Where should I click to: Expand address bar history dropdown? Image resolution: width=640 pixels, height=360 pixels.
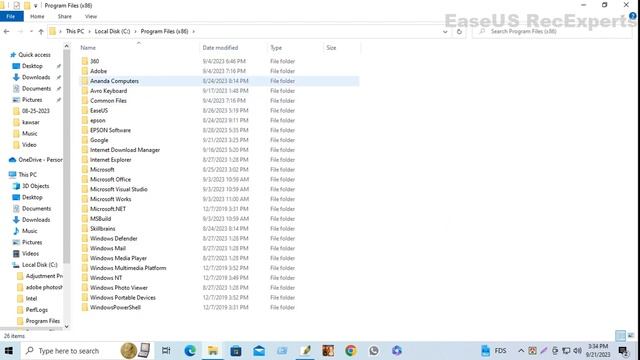pyautogui.click(x=445, y=31)
